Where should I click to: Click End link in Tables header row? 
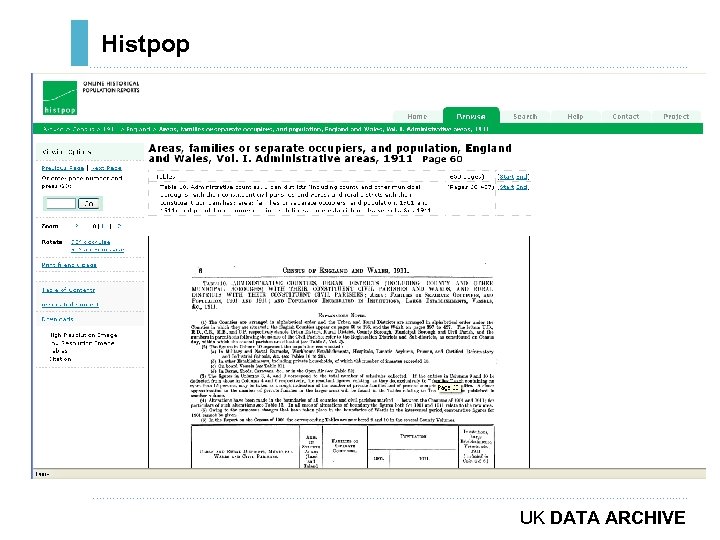tap(523, 177)
